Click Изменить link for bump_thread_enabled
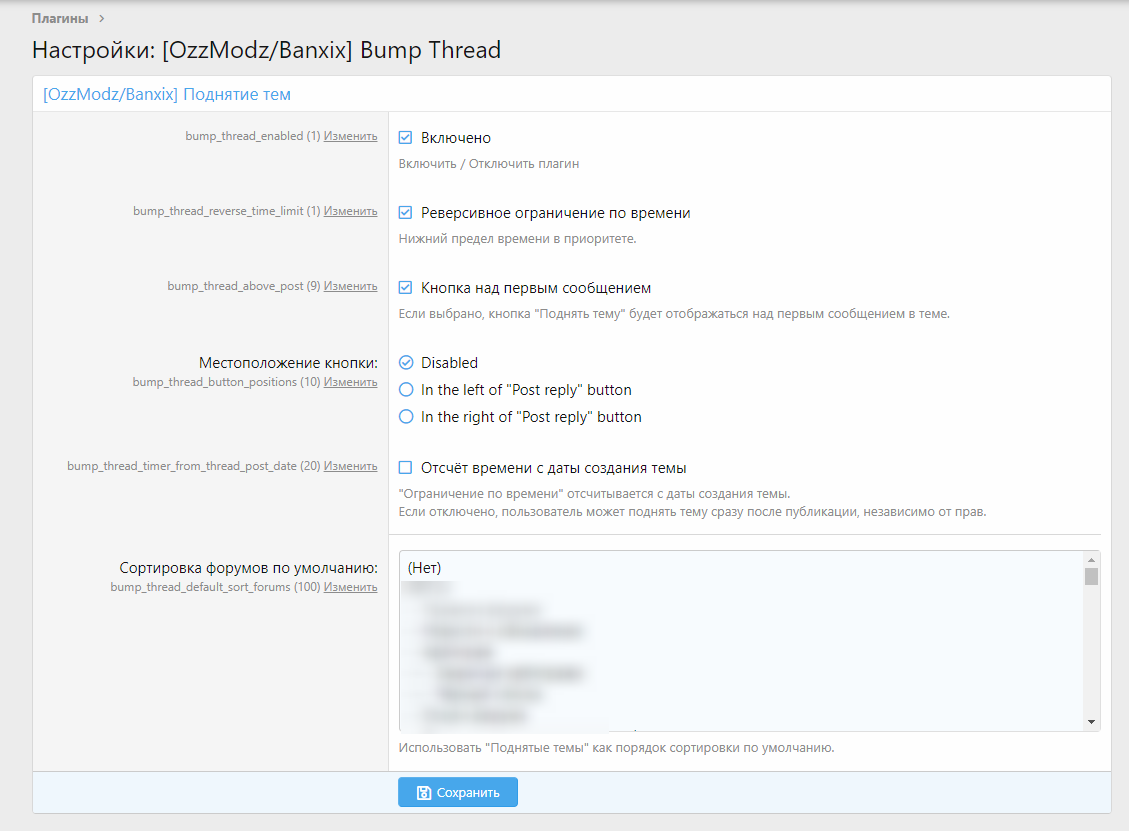 point(350,136)
